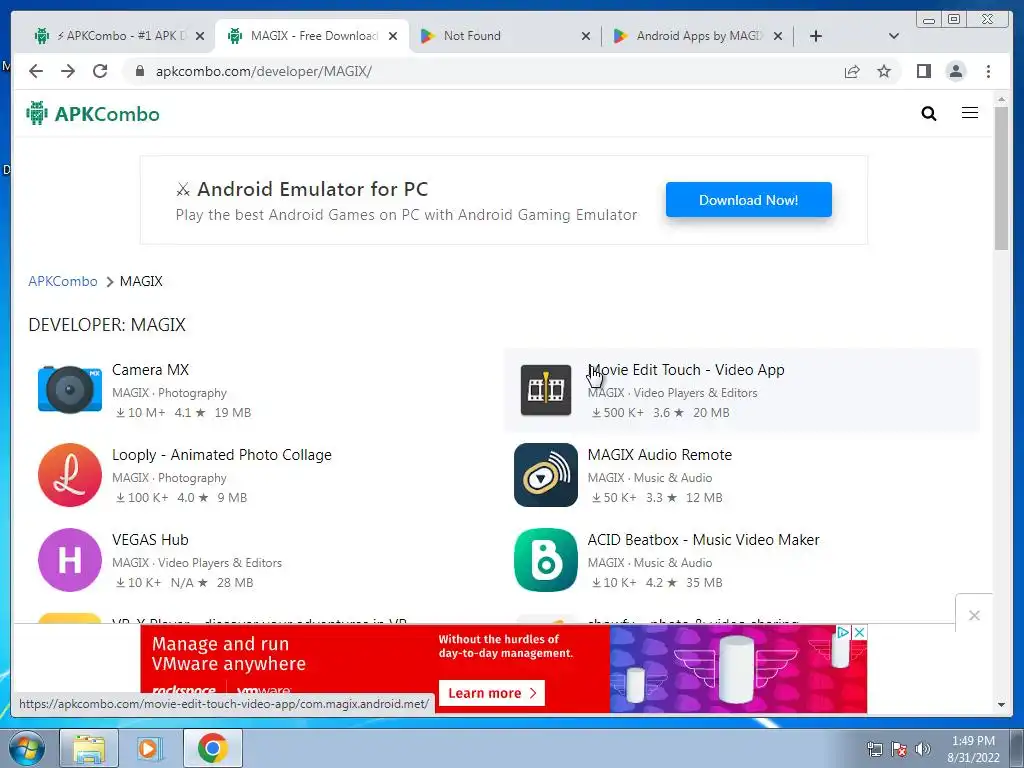This screenshot has width=1024, height=768.
Task: Click the DEVELOPER: MAGIX heading
Action: [107, 325]
